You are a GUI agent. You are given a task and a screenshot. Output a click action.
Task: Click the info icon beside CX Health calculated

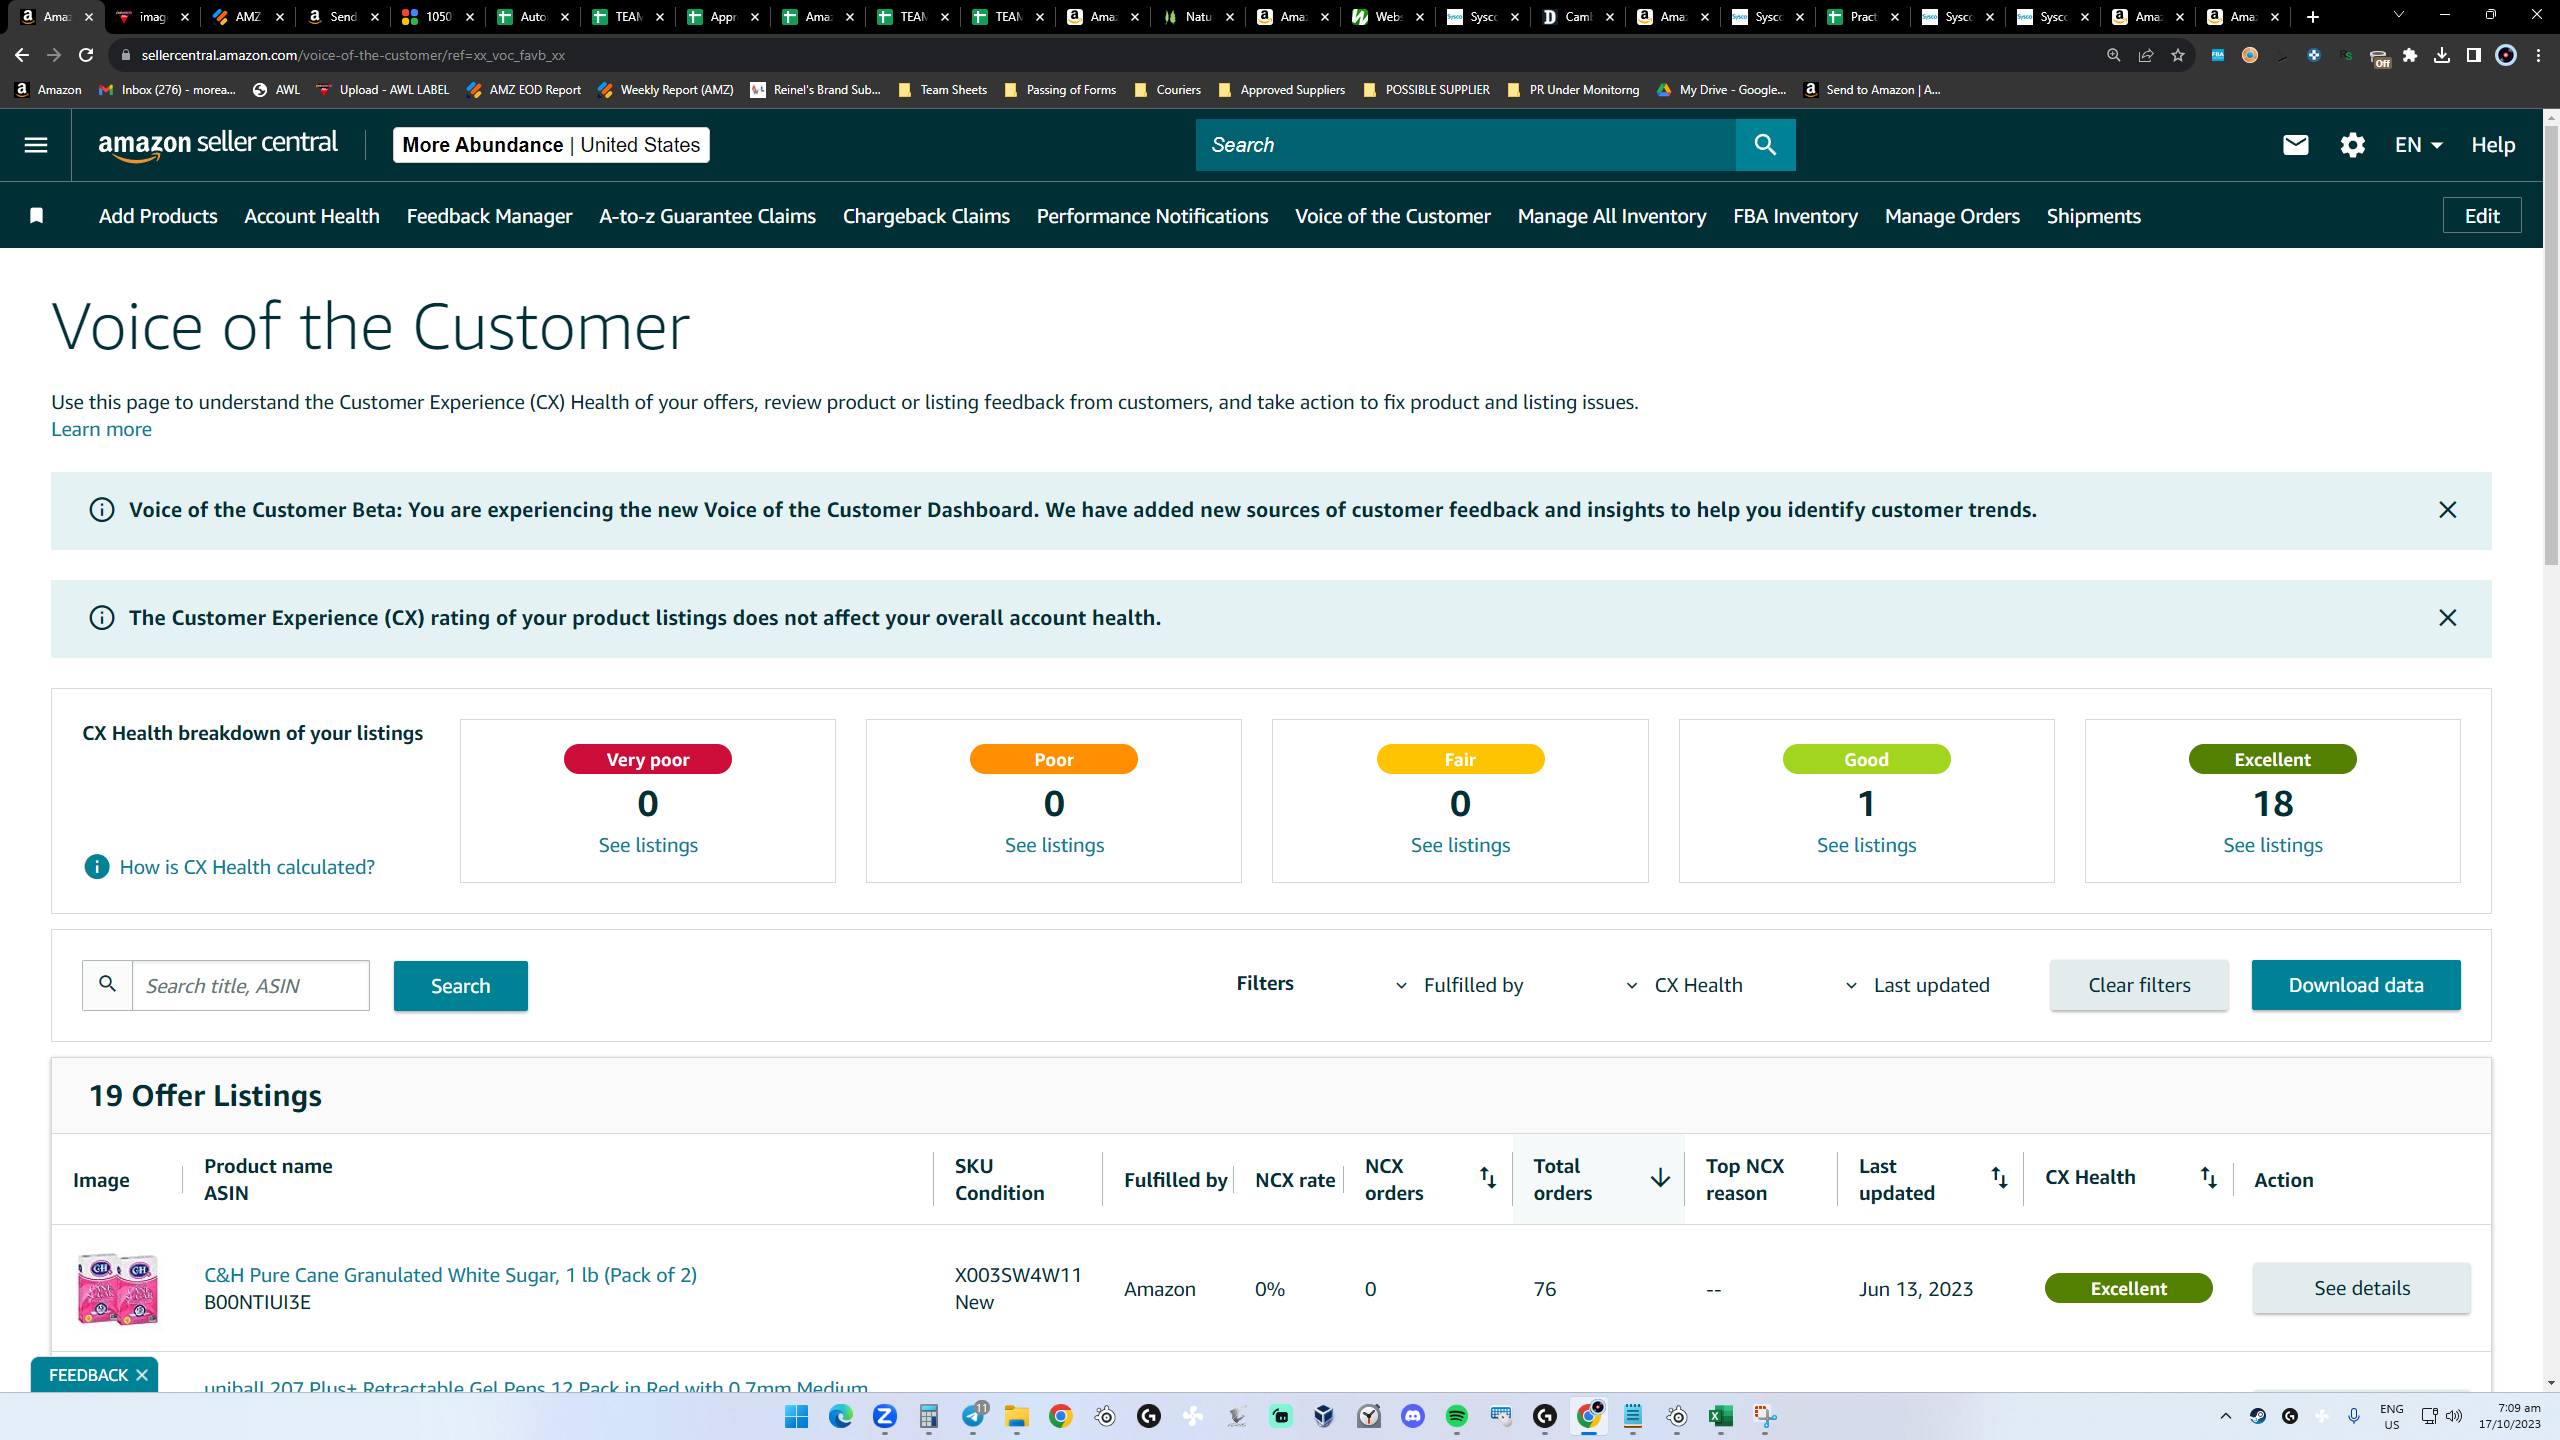[x=97, y=867]
